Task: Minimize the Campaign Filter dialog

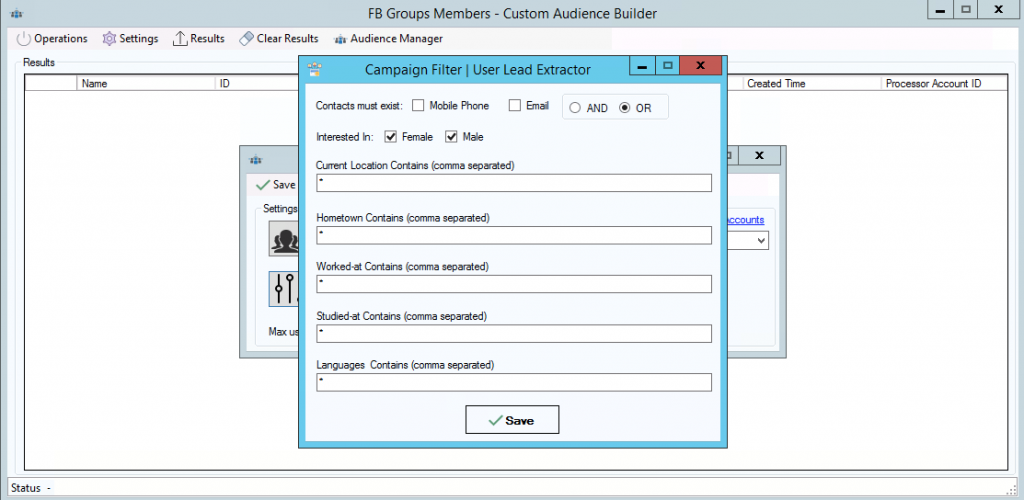Action: [x=643, y=66]
